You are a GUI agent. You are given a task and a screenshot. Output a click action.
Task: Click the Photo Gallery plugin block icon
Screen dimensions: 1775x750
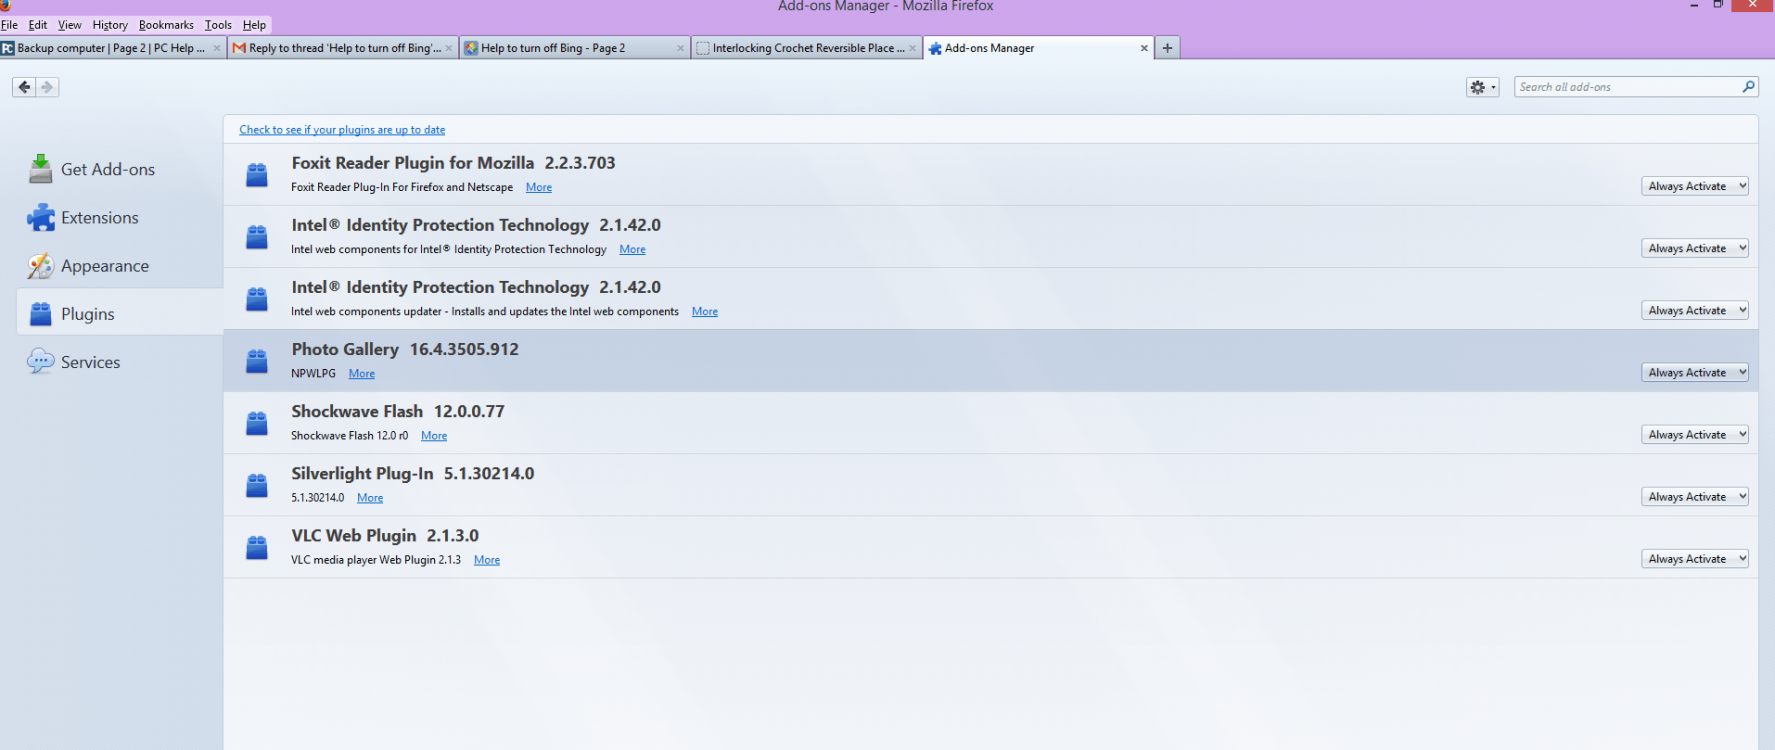[x=257, y=361]
